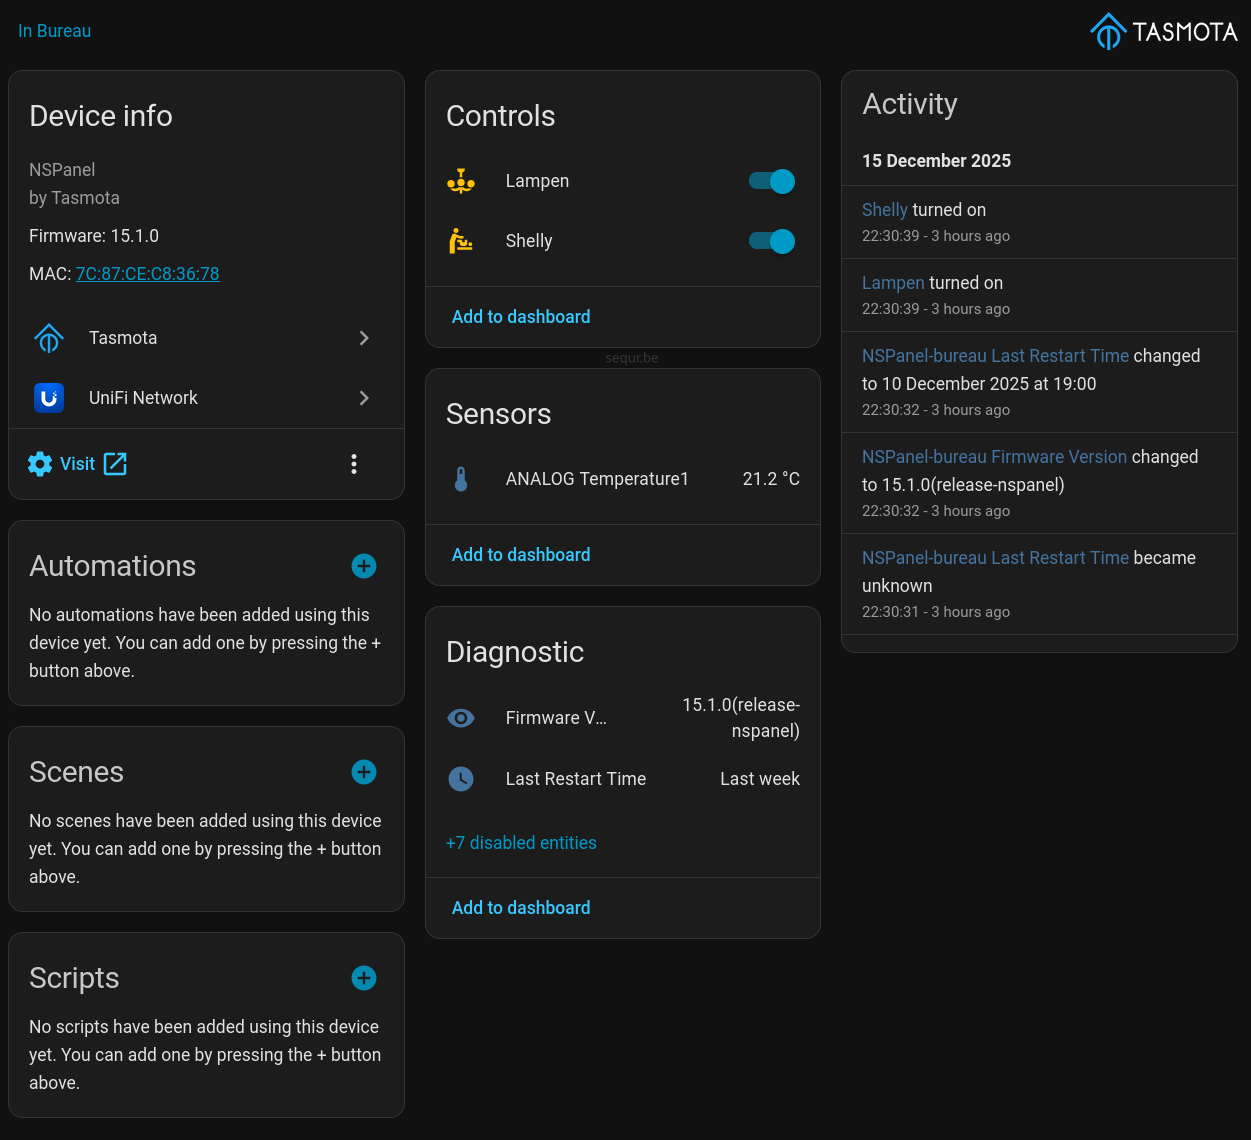Screen dimensions: 1251x1140
Task: Click the TASMOTA logo in the header
Action: point(1164,31)
